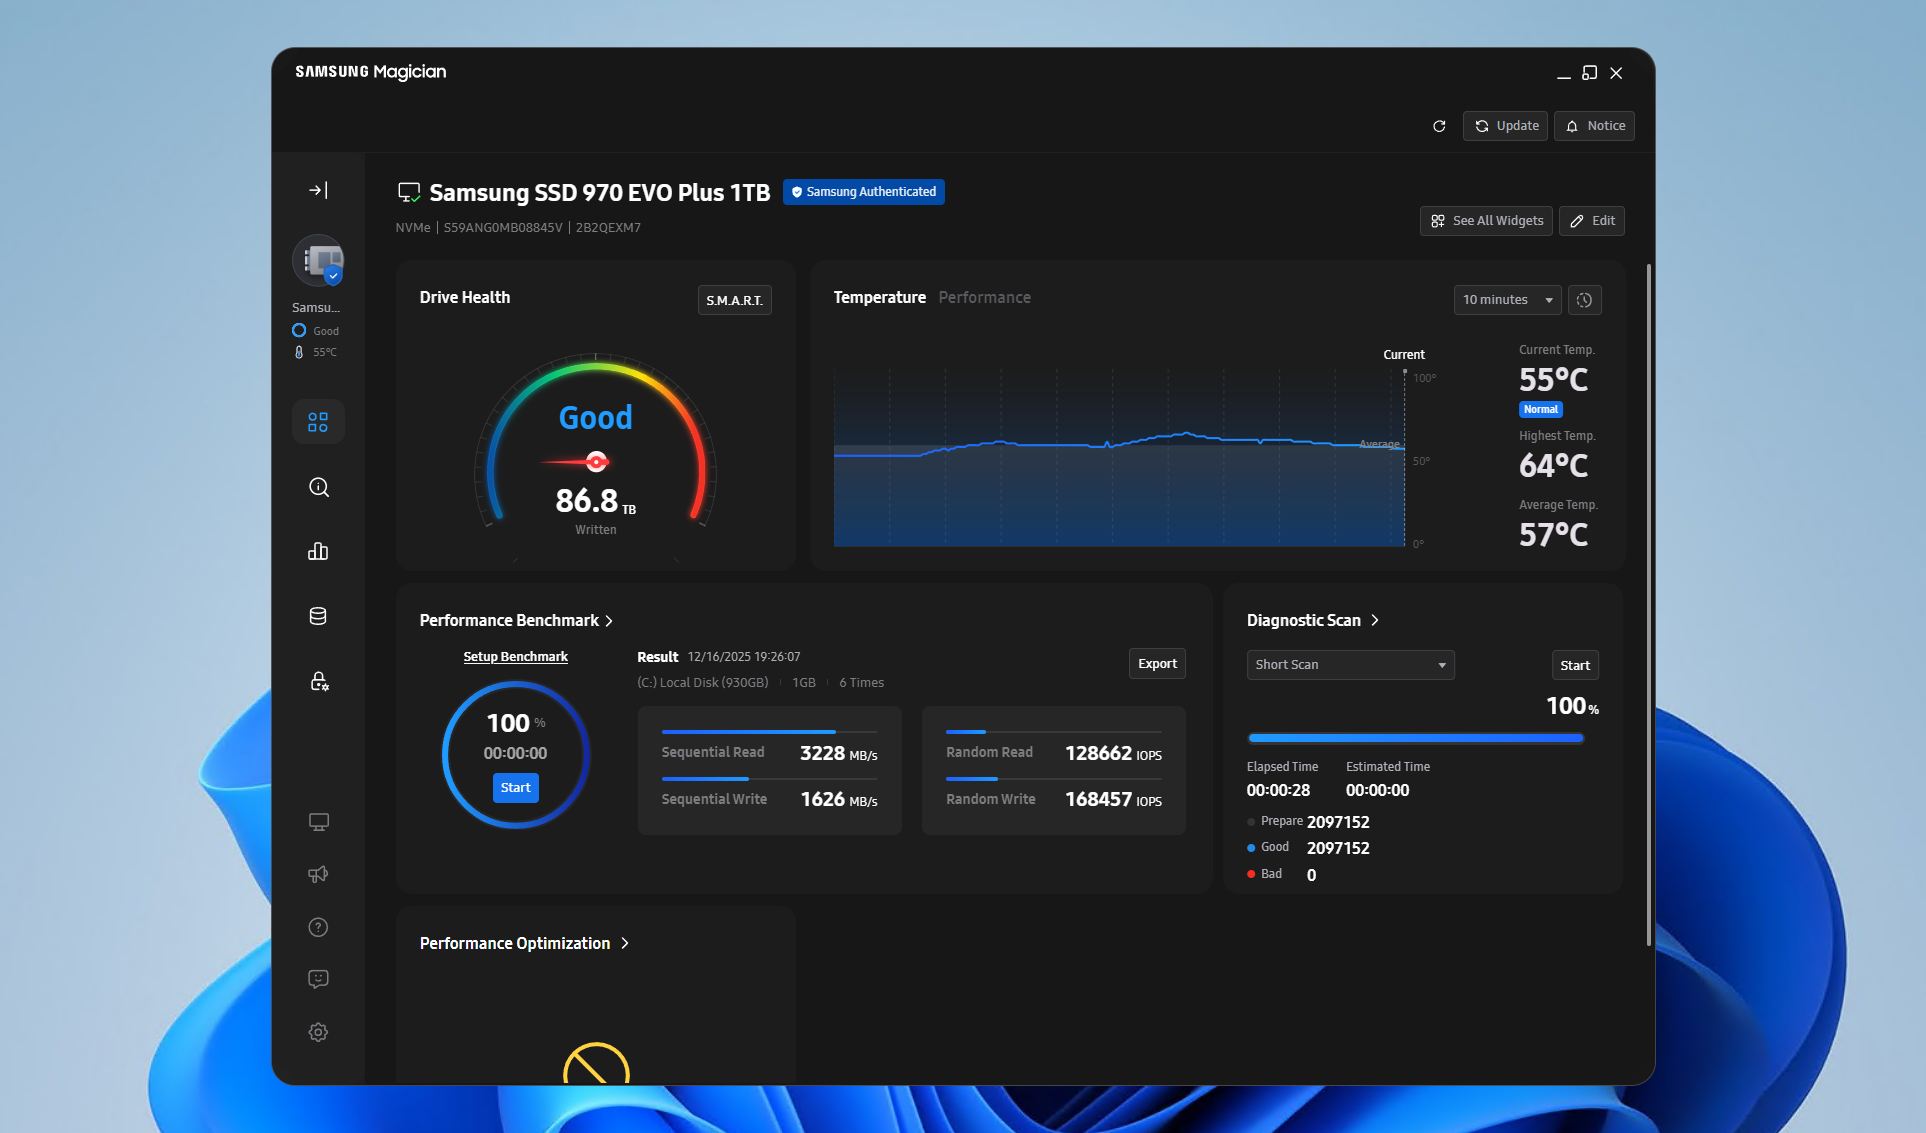Open Data Management via the database icon

point(318,616)
